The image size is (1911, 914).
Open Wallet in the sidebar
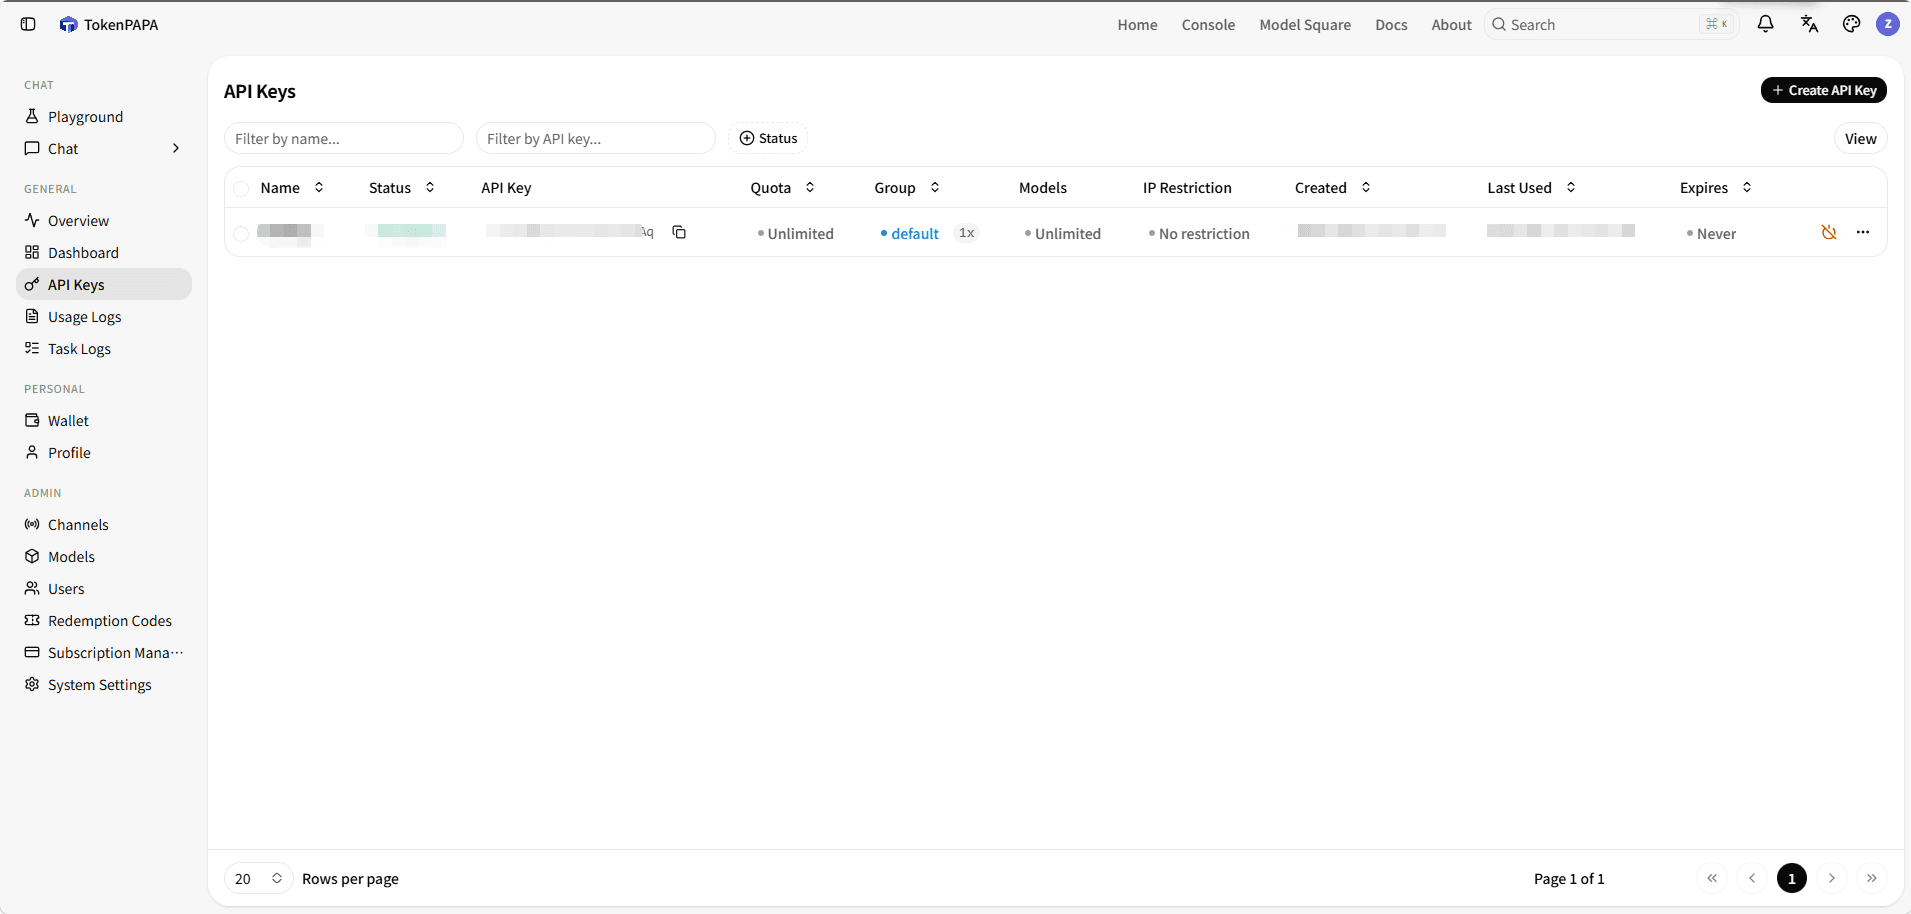tap(104, 421)
